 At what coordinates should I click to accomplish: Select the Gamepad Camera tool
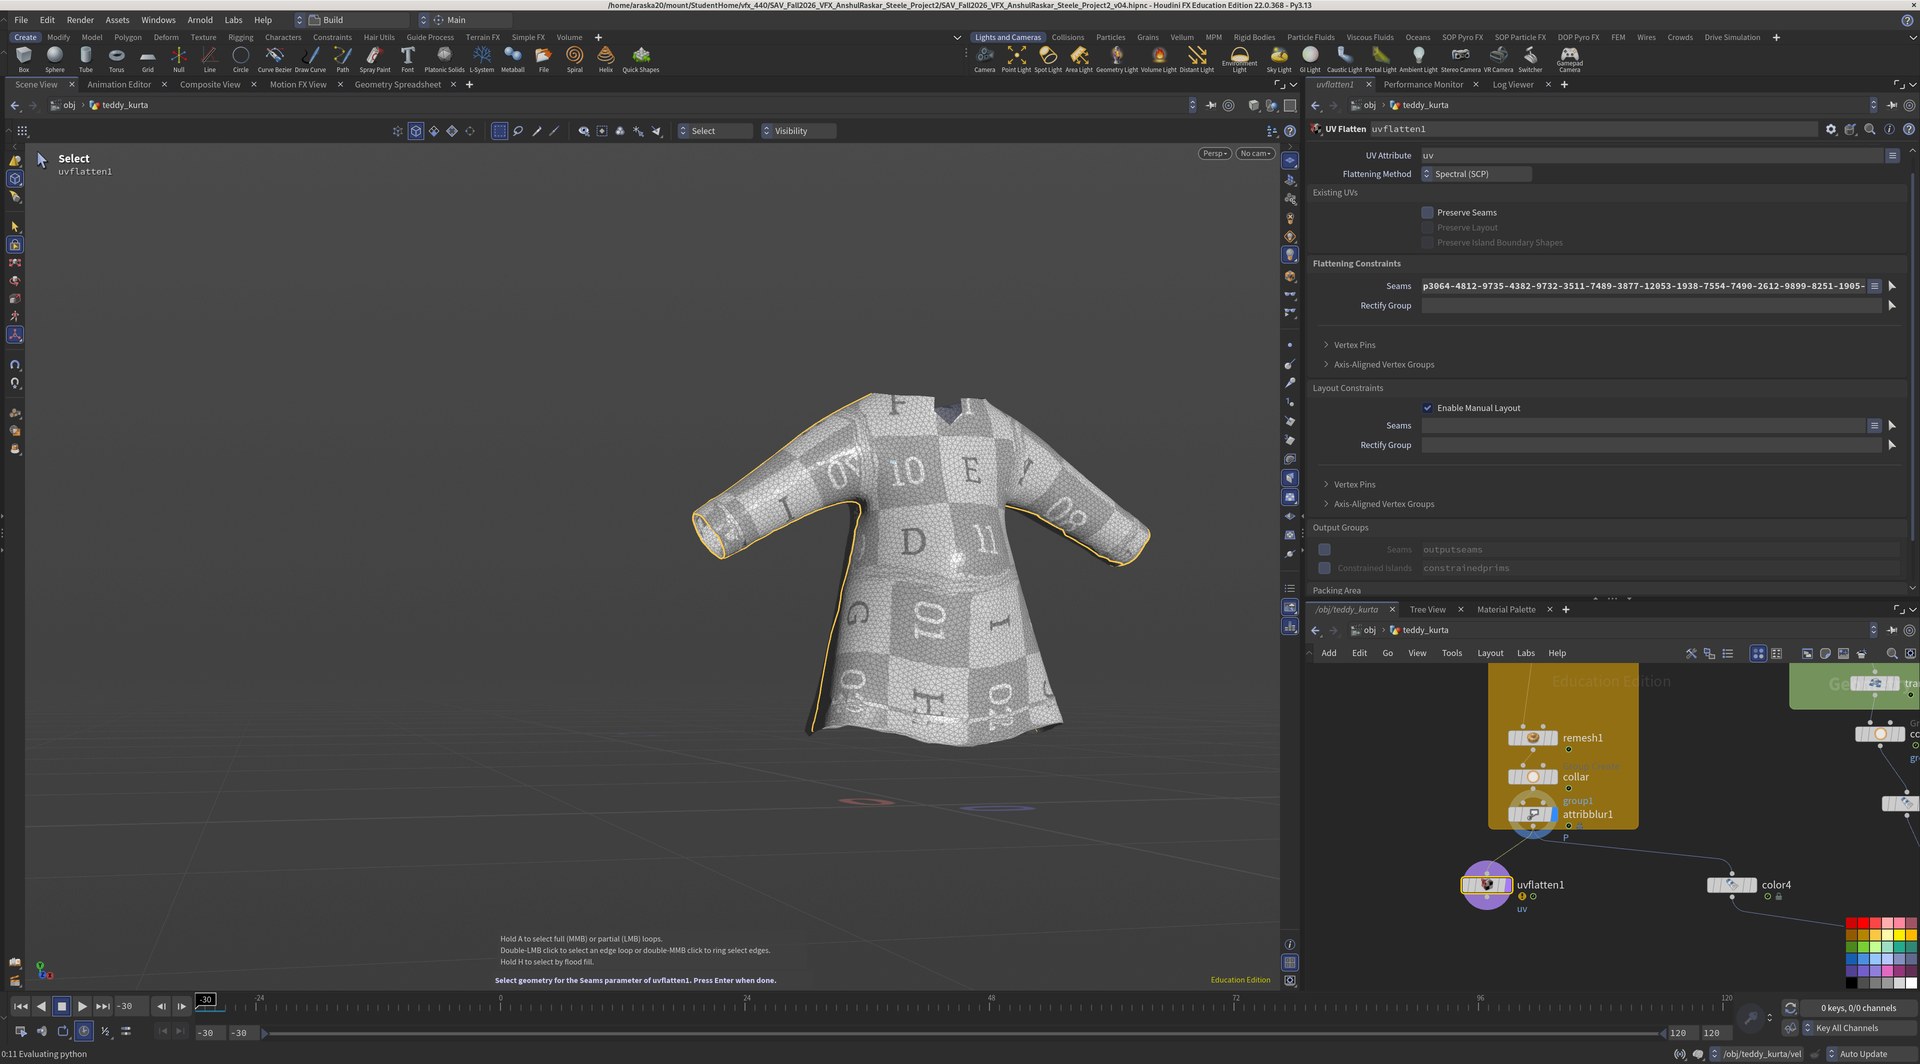(1570, 58)
